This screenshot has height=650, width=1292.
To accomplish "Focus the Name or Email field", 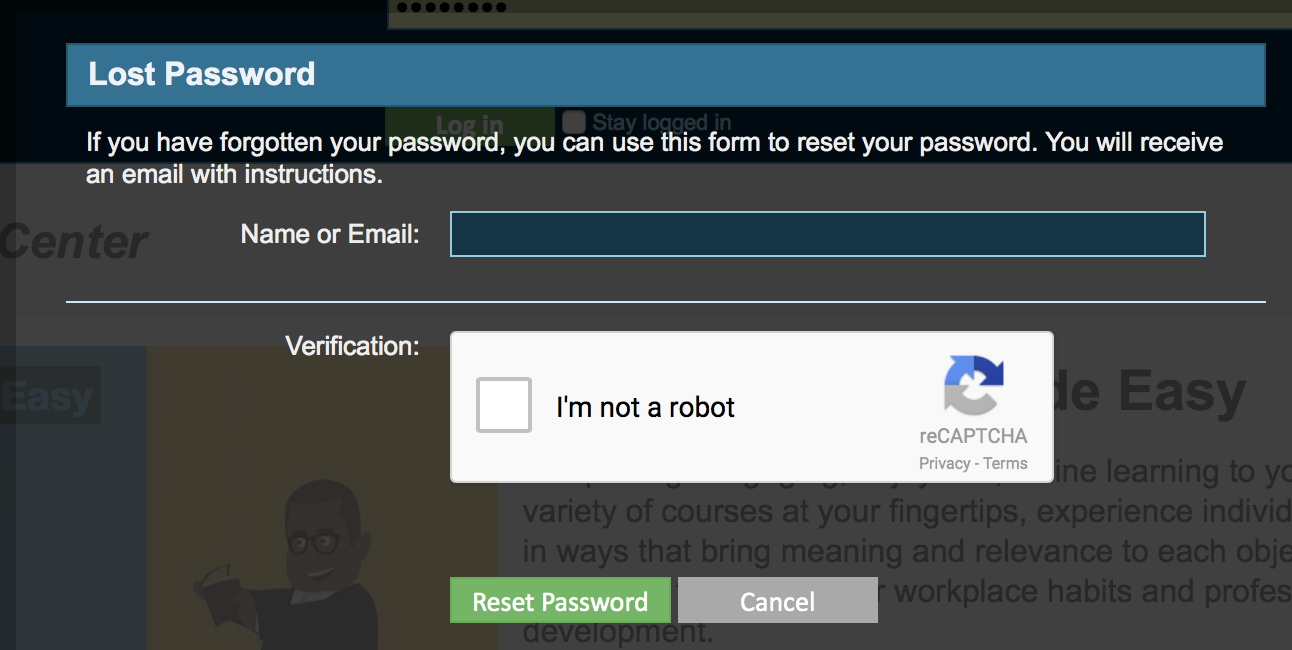I will click(x=828, y=234).
